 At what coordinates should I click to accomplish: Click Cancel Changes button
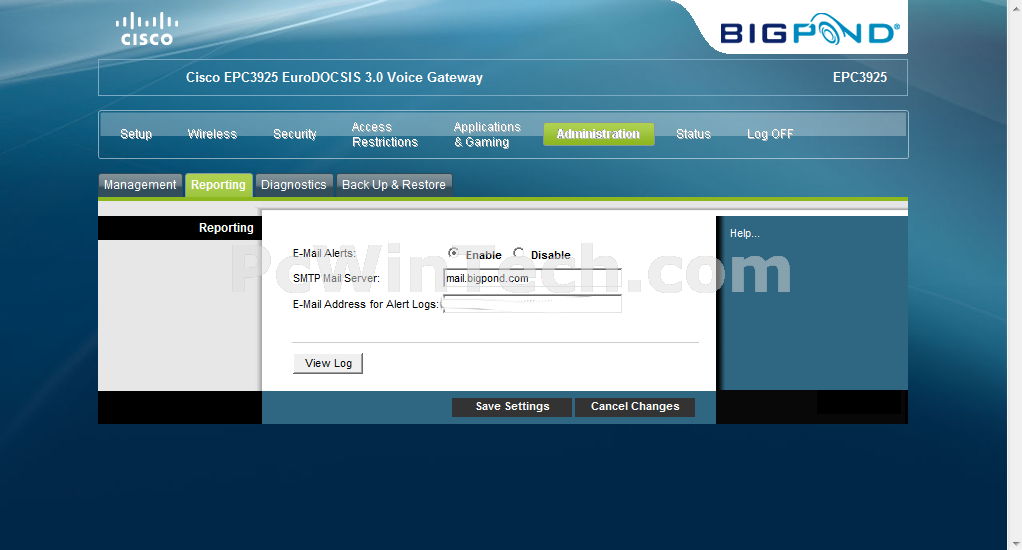635,407
